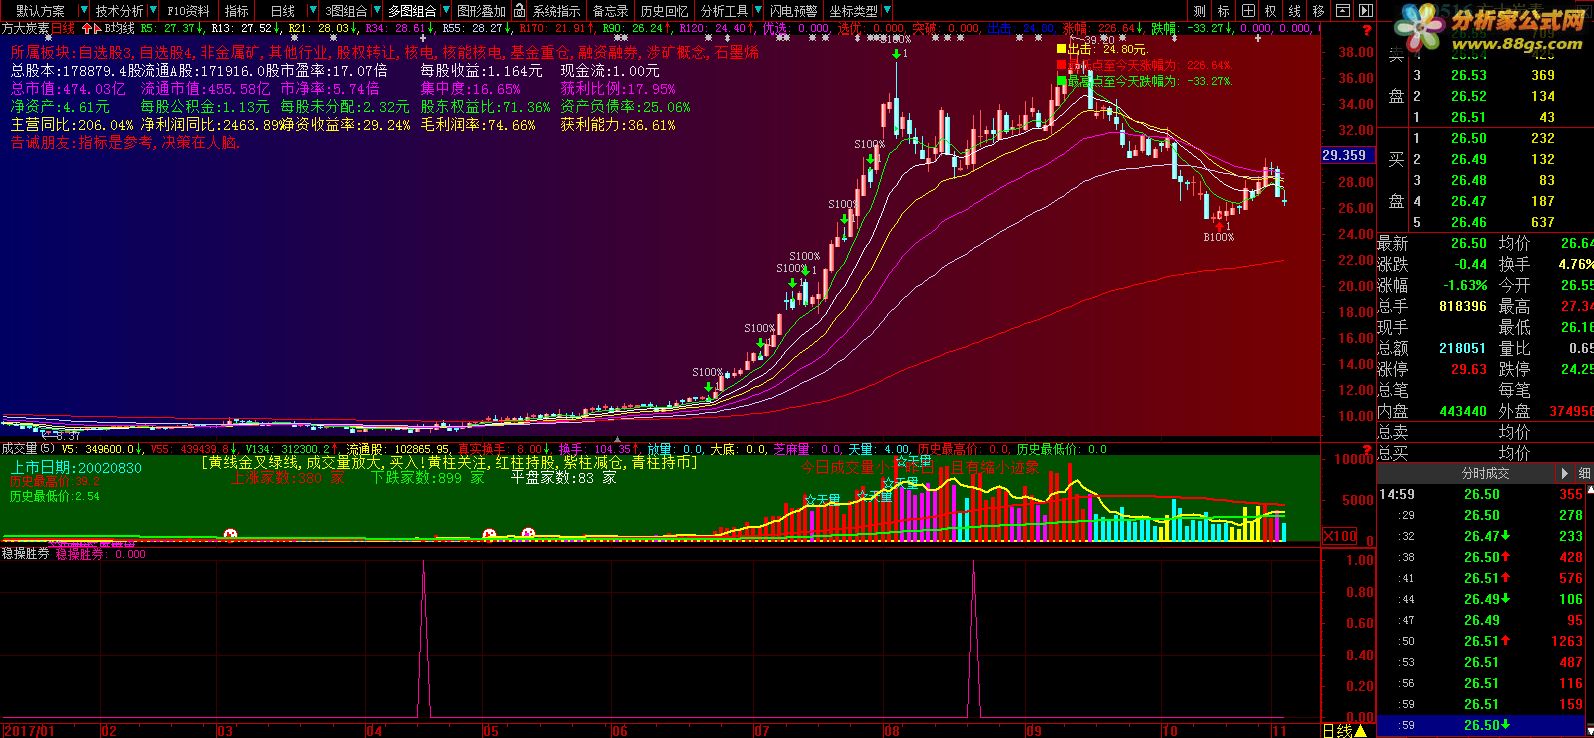The width and height of the screenshot is (1594, 738).
Task: Click the 08 month marker on timeline
Action: 892,730
